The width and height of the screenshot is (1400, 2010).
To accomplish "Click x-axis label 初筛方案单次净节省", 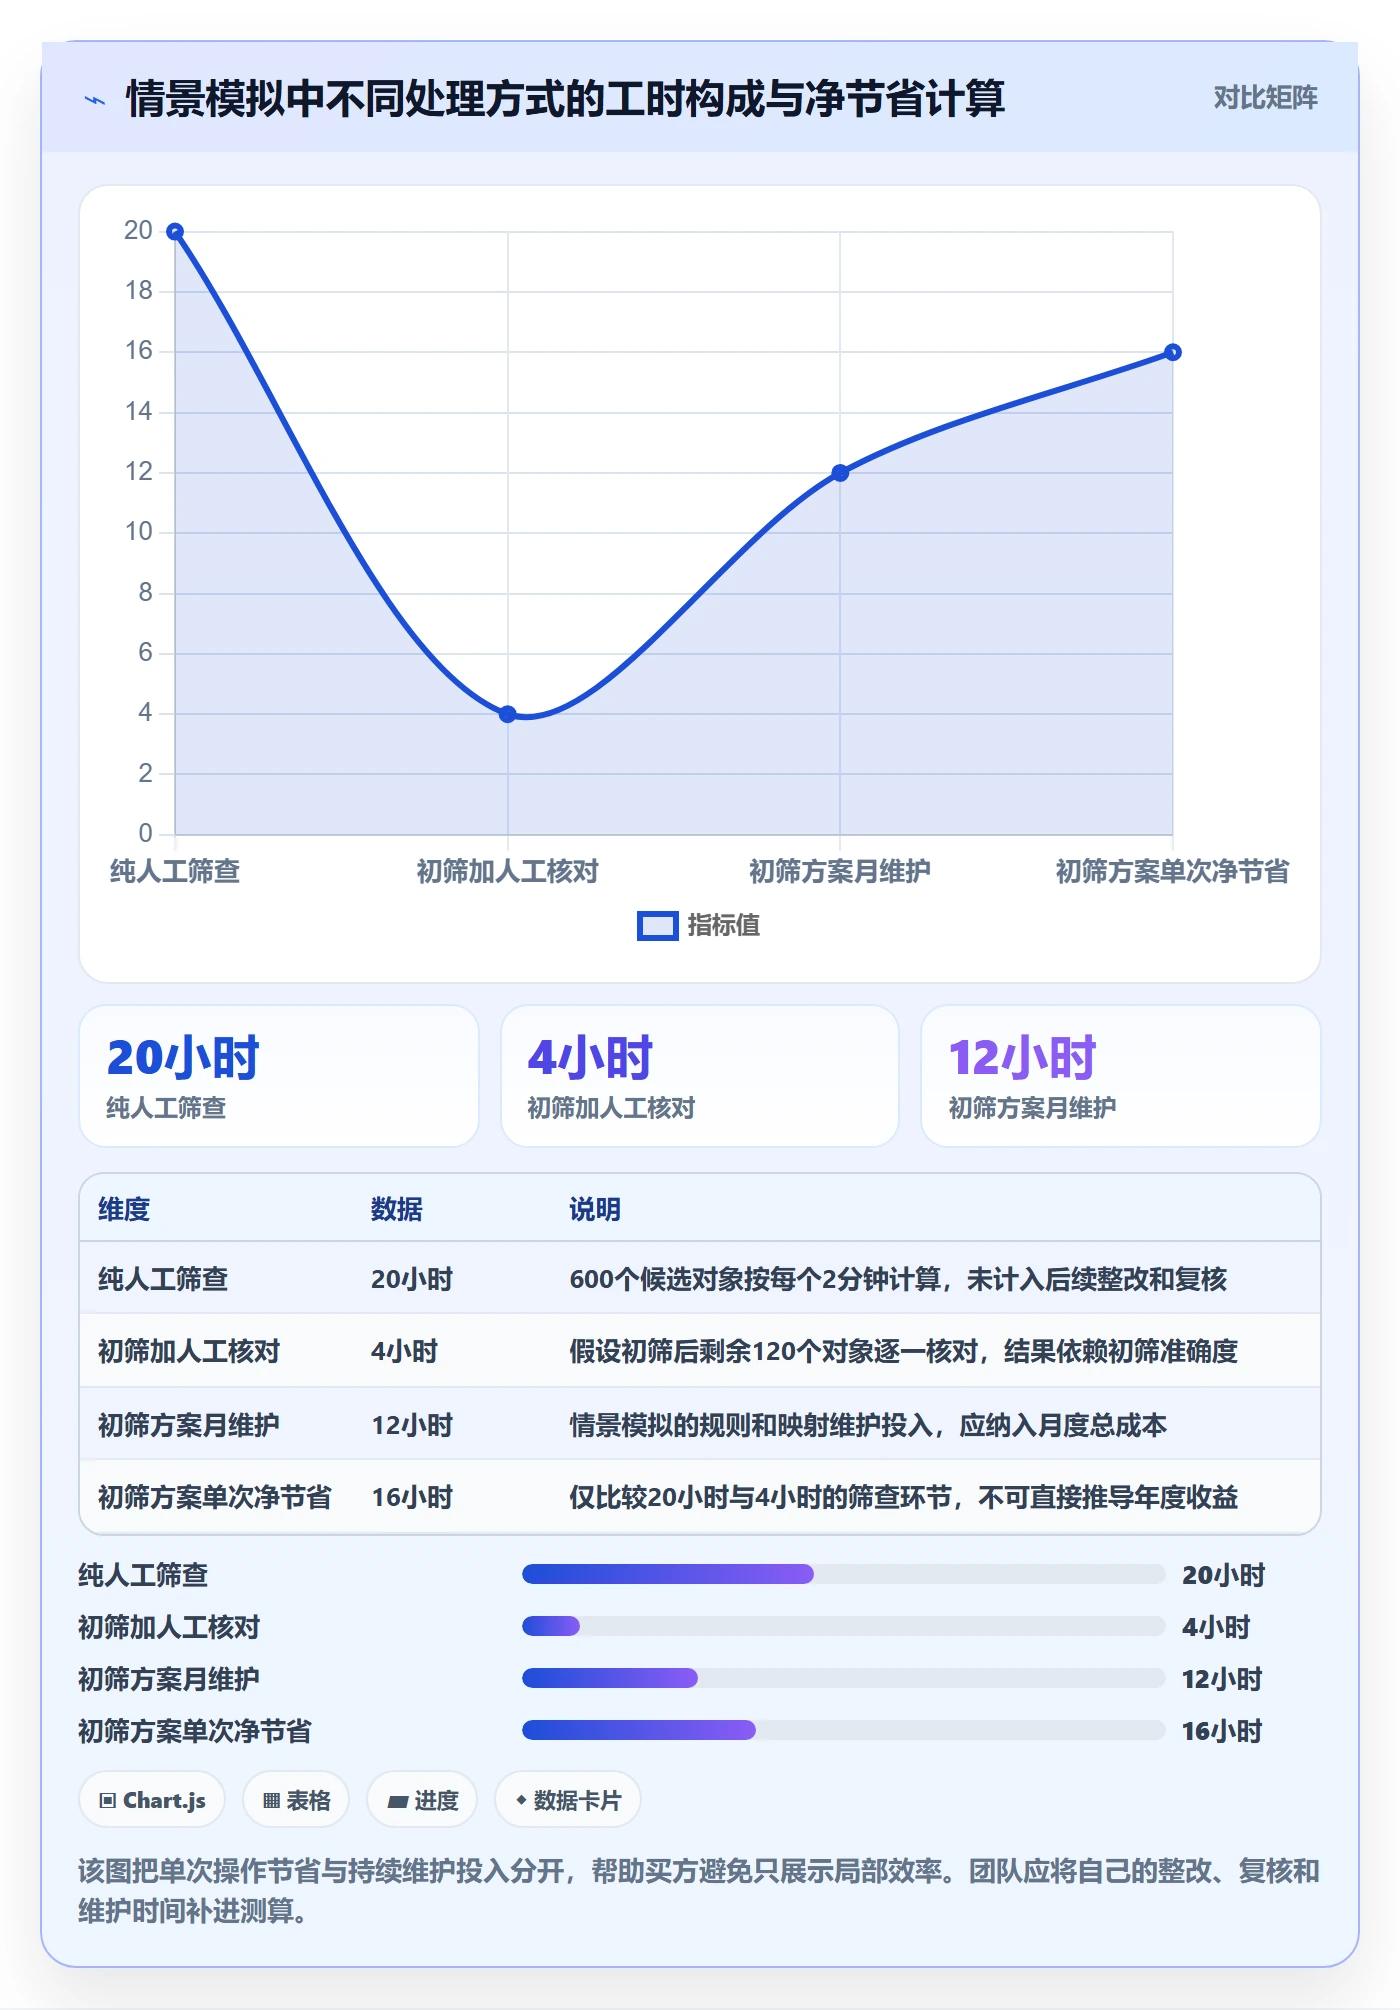I will 1173,871.
